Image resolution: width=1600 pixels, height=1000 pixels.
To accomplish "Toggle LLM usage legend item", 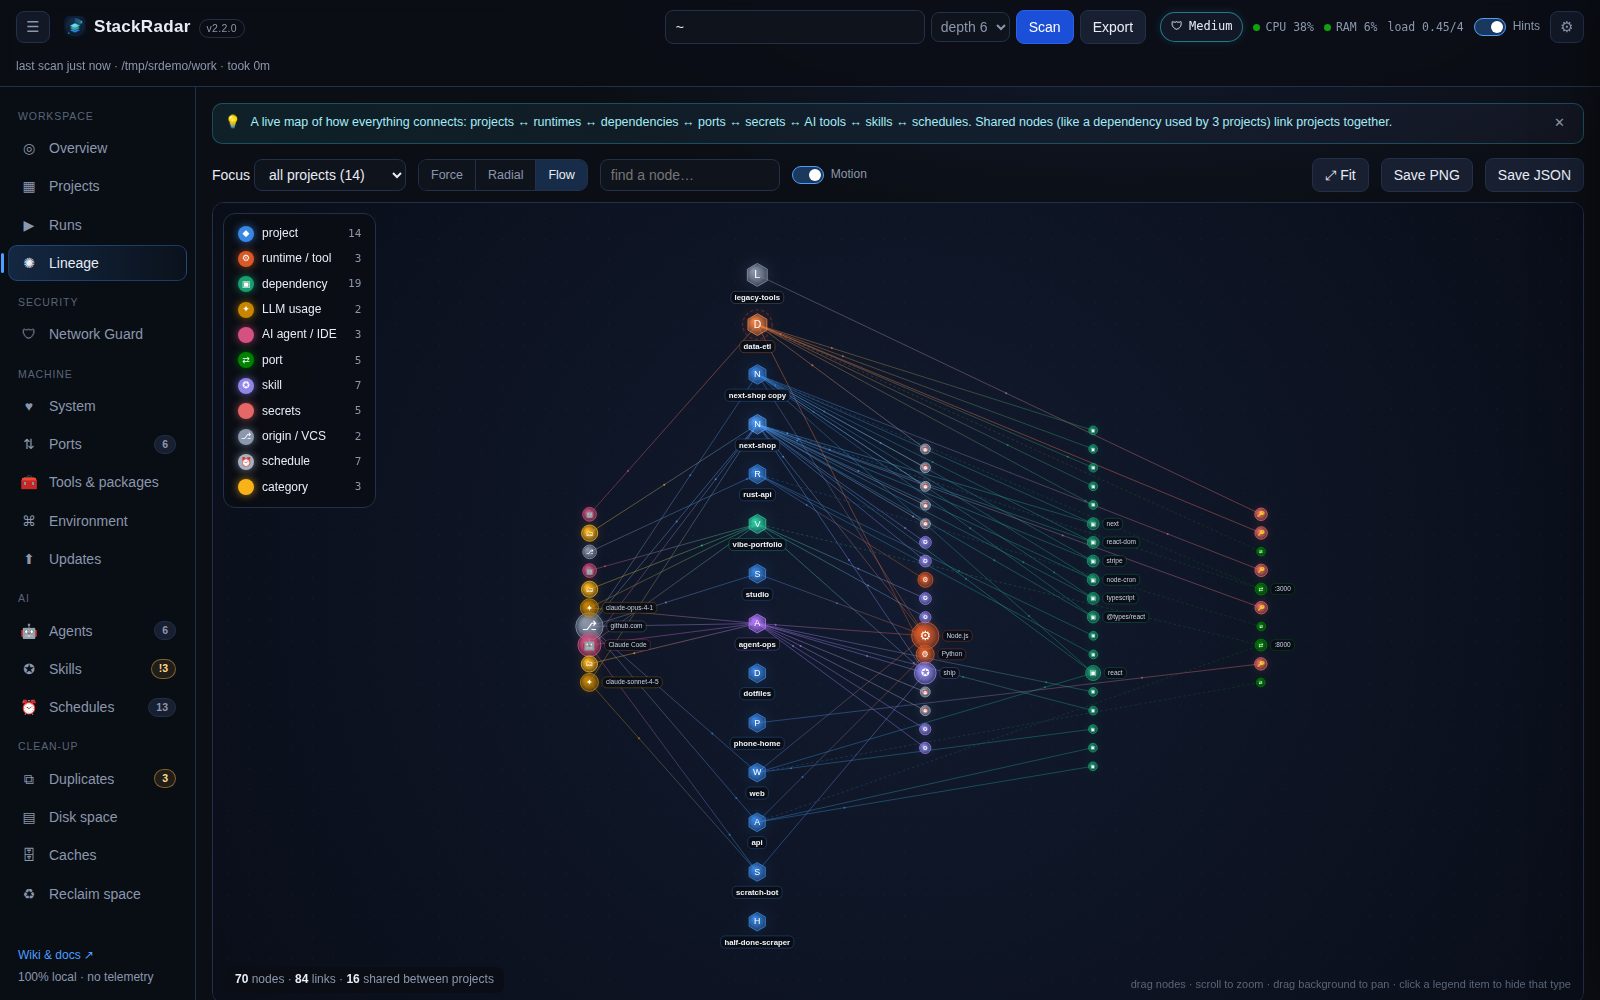I will click(299, 309).
